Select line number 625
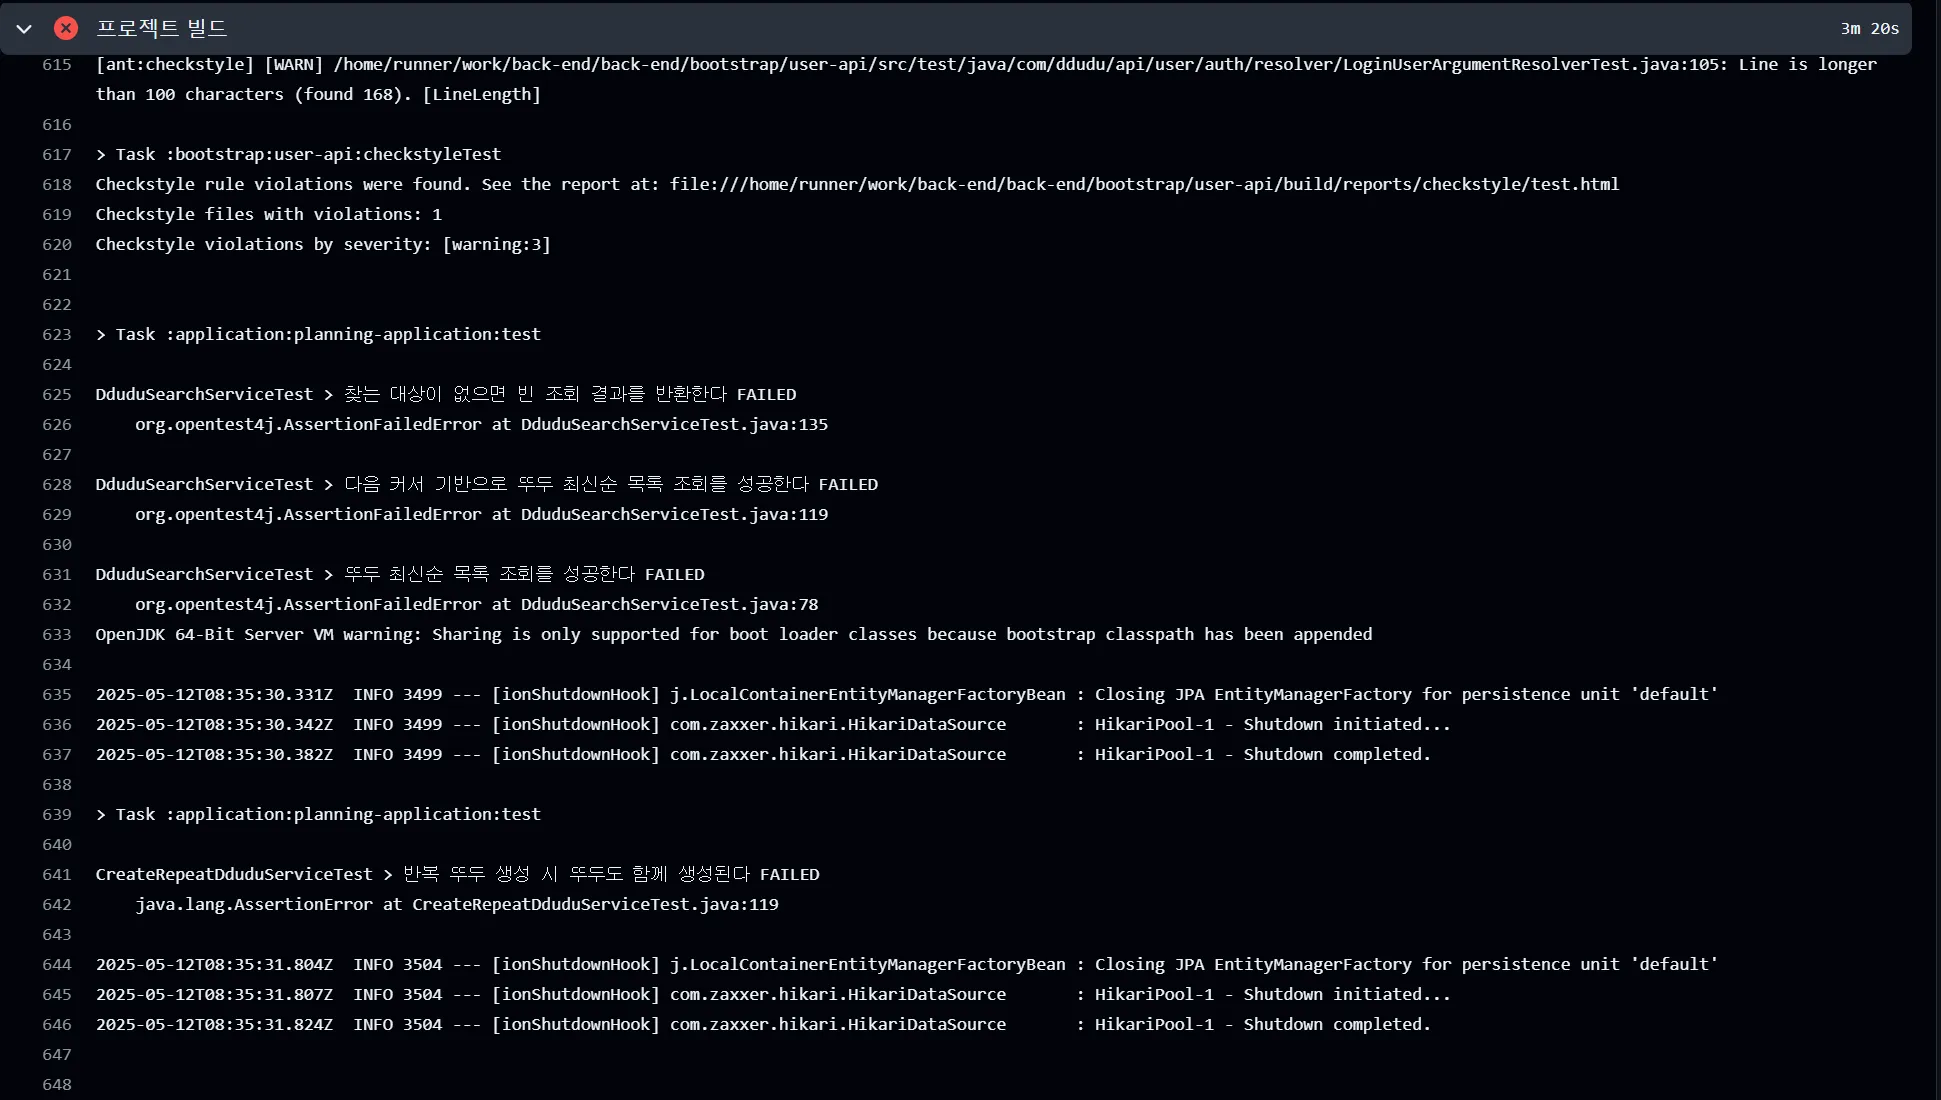Screen dimensions: 1941x1100 57,394
